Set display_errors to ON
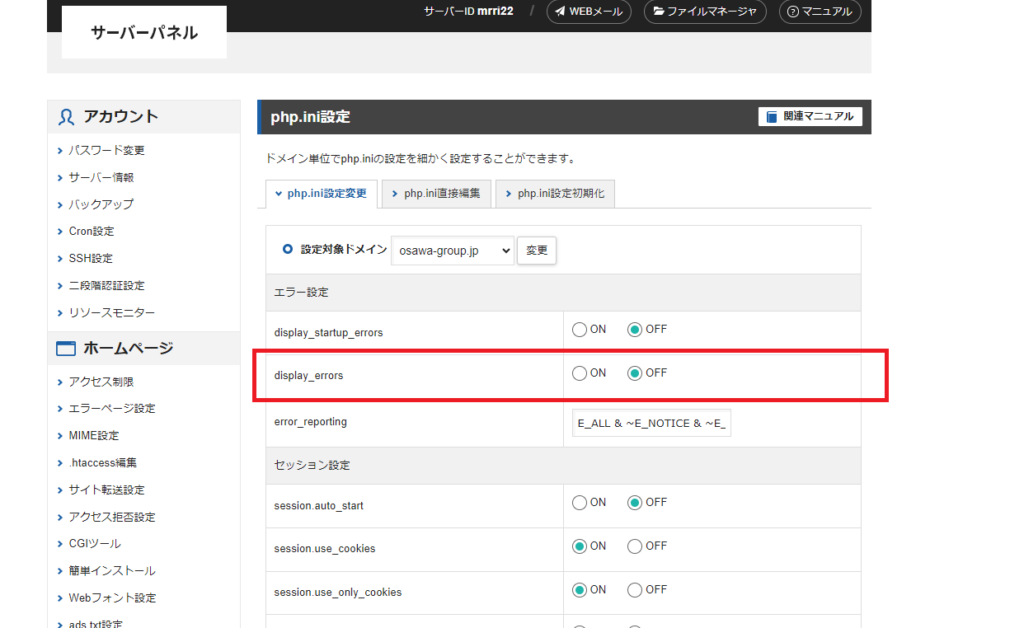The image size is (1024, 628). [x=580, y=373]
